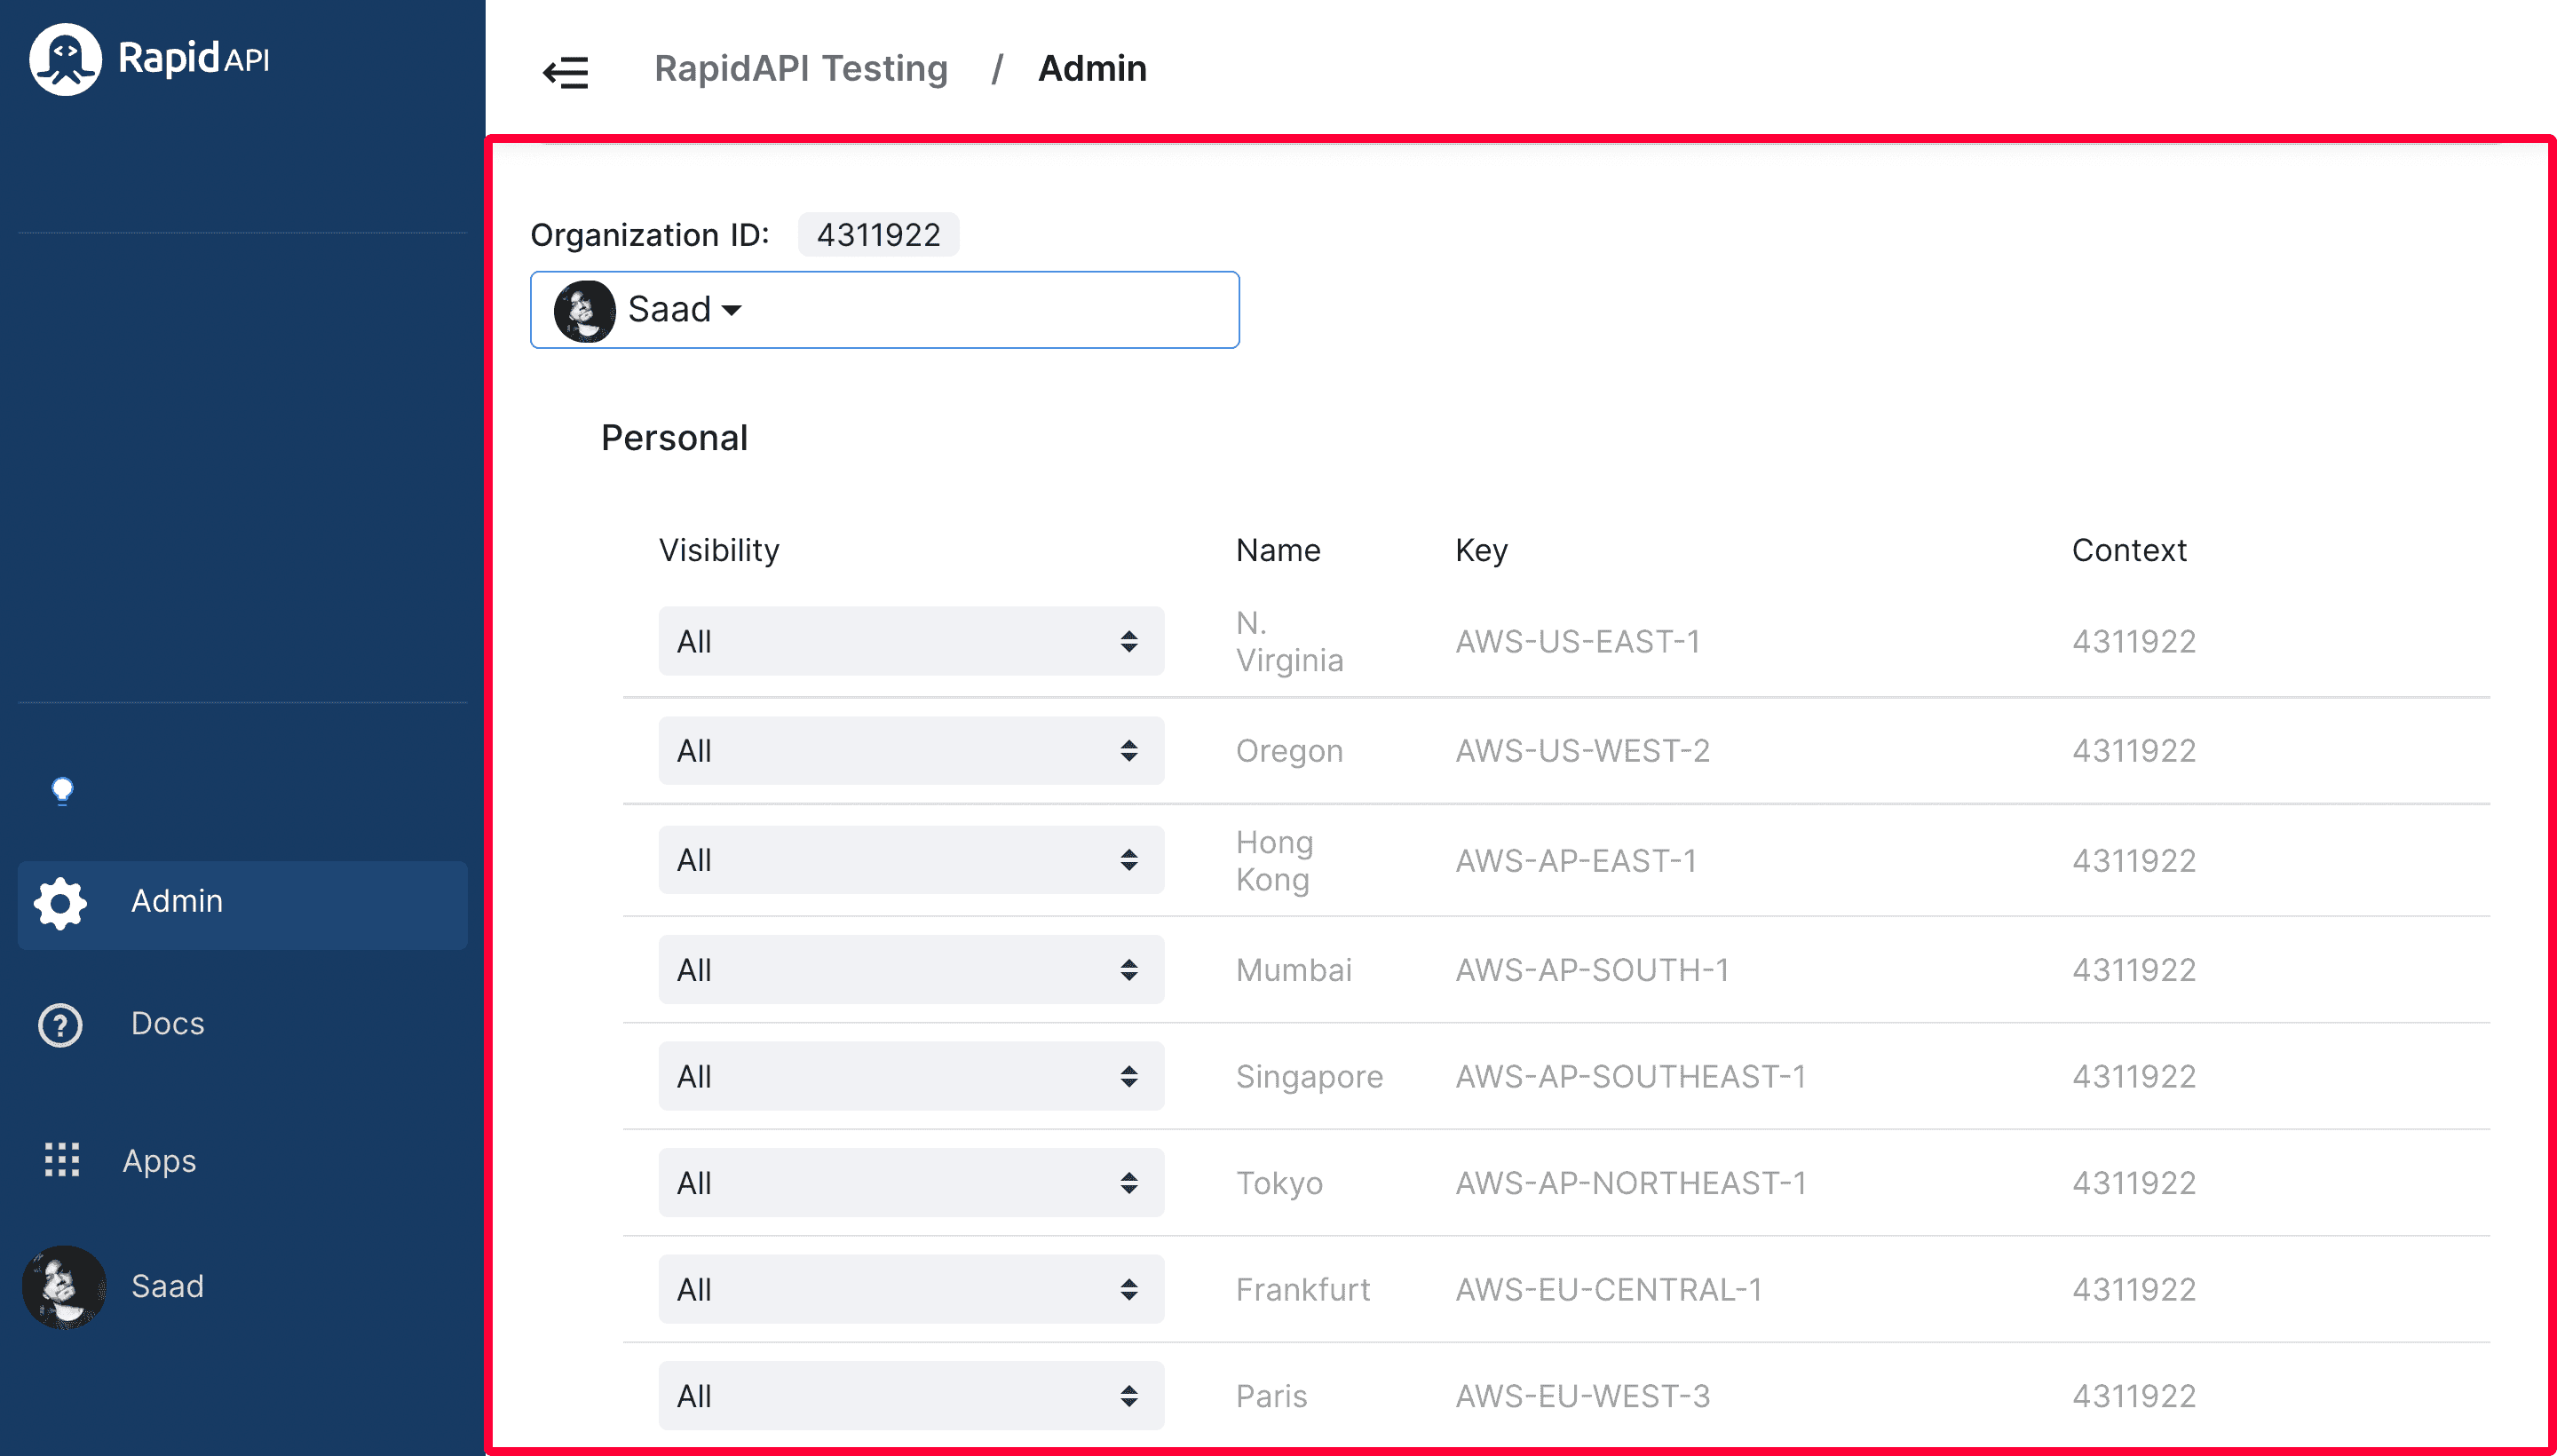Expand the Saad organization dropdown
The height and width of the screenshot is (1456, 2557).
pos(884,310)
